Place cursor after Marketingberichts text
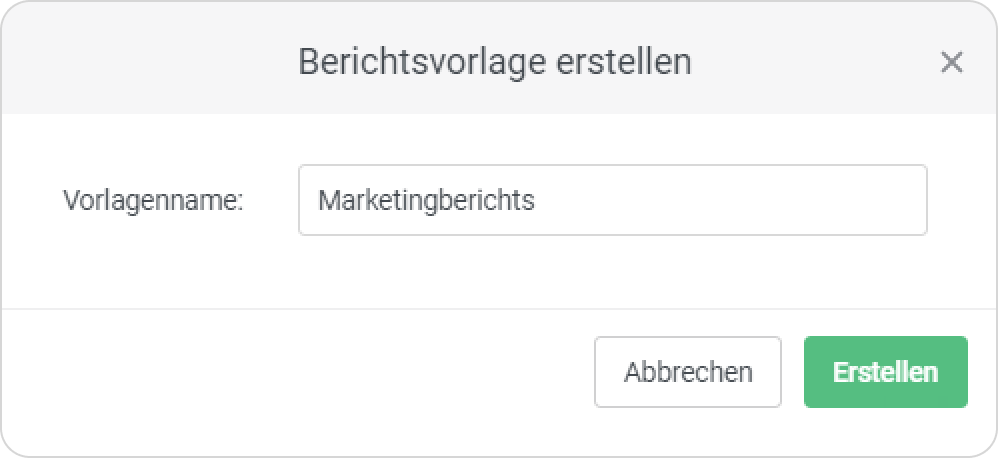998x458 pixels. tap(536, 200)
